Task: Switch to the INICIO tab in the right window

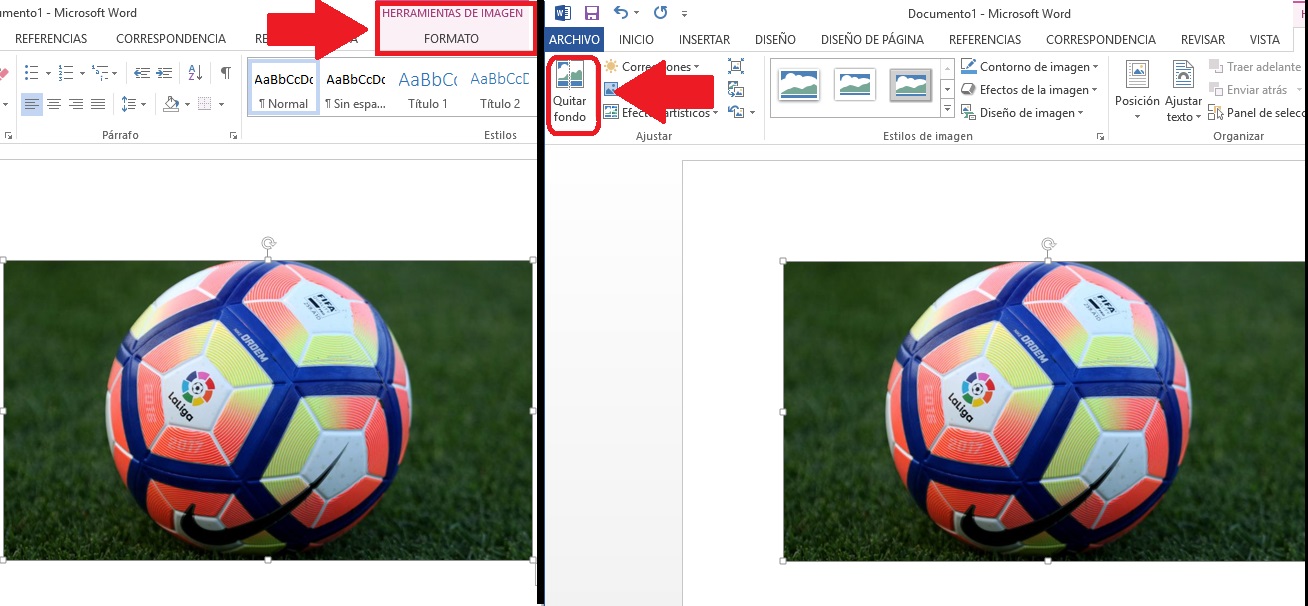Action: coord(636,40)
